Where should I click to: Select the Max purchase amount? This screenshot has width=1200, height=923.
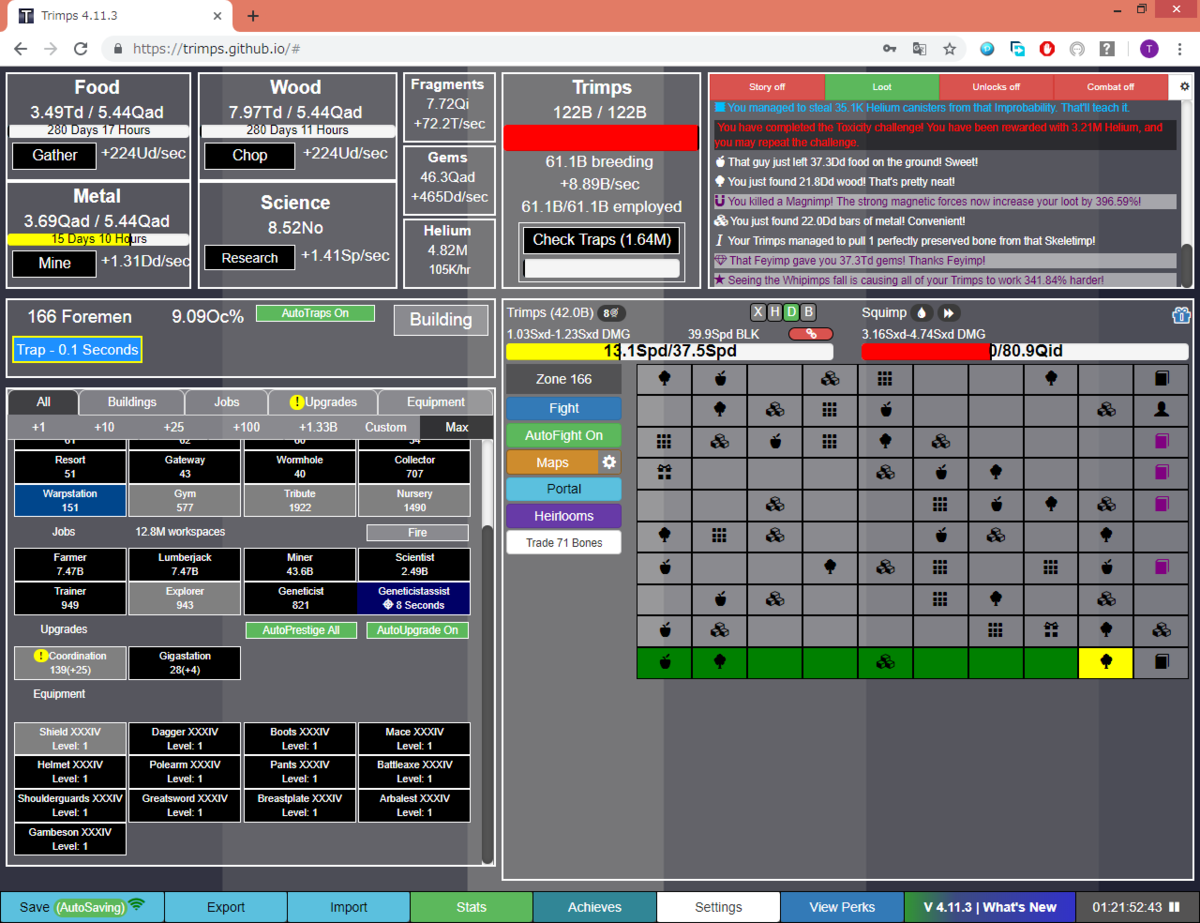tap(457, 427)
